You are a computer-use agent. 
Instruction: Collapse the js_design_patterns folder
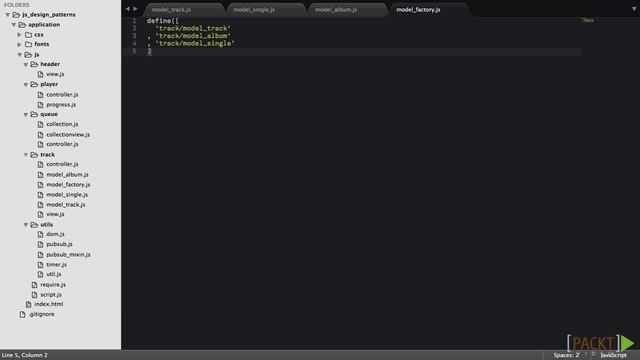(7, 15)
